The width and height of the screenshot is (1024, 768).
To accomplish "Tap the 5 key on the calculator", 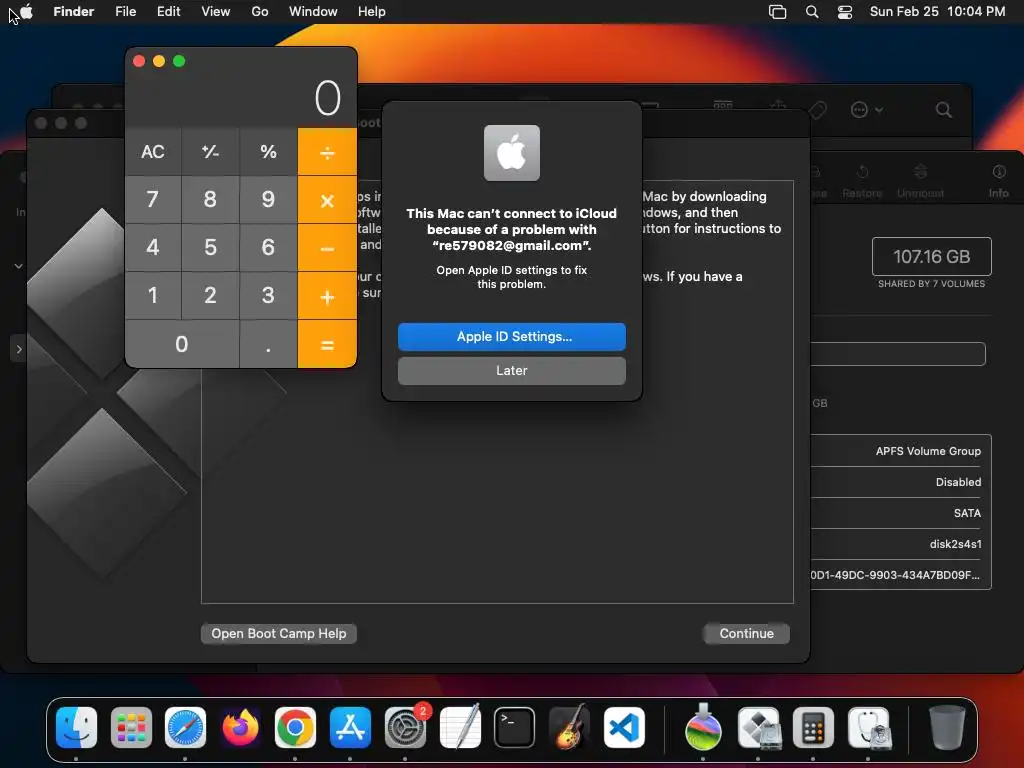I will pyautogui.click(x=210, y=248).
